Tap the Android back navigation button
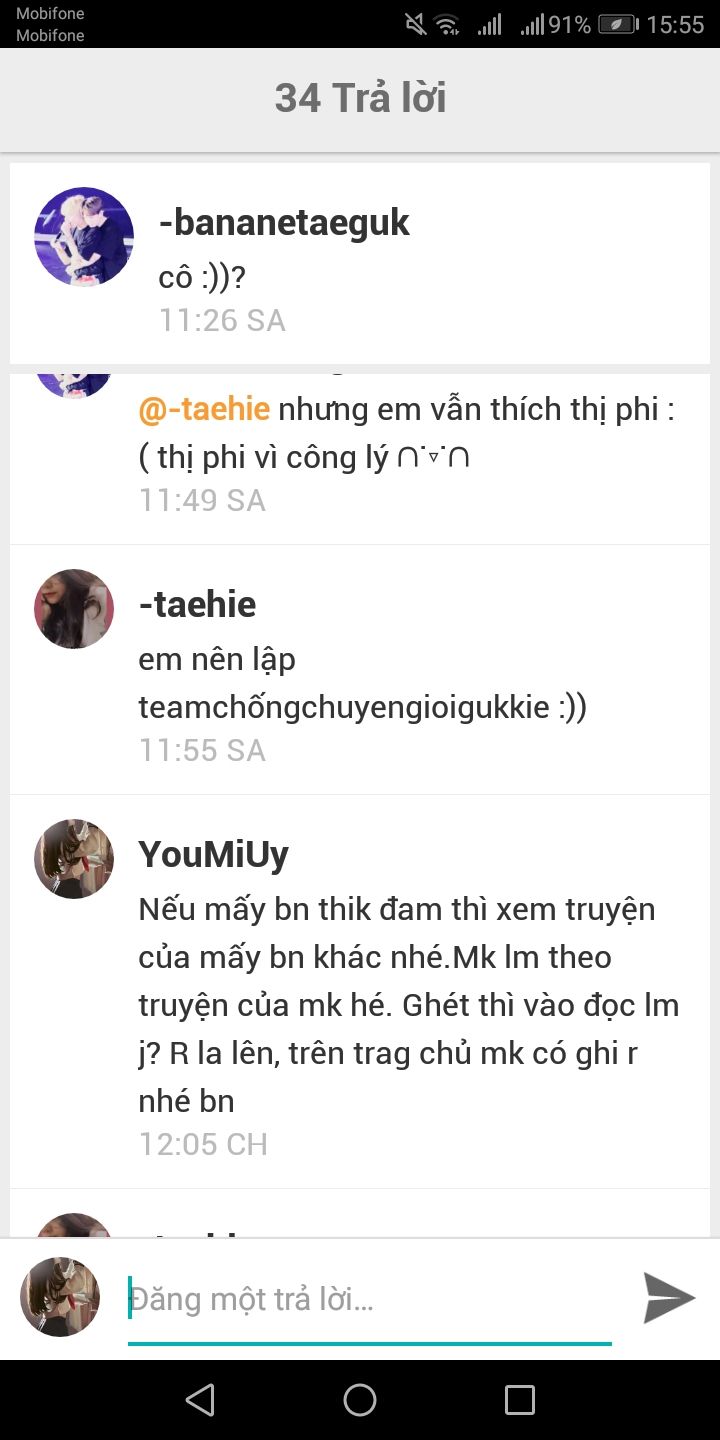The width and height of the screenshot is (720, 1440). click(x=200, y=1400)
